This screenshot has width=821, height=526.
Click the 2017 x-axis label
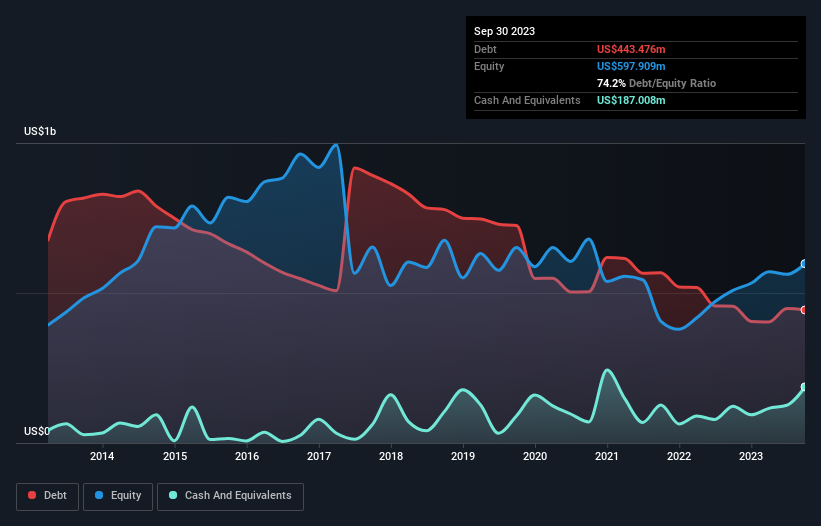point(319,456)
